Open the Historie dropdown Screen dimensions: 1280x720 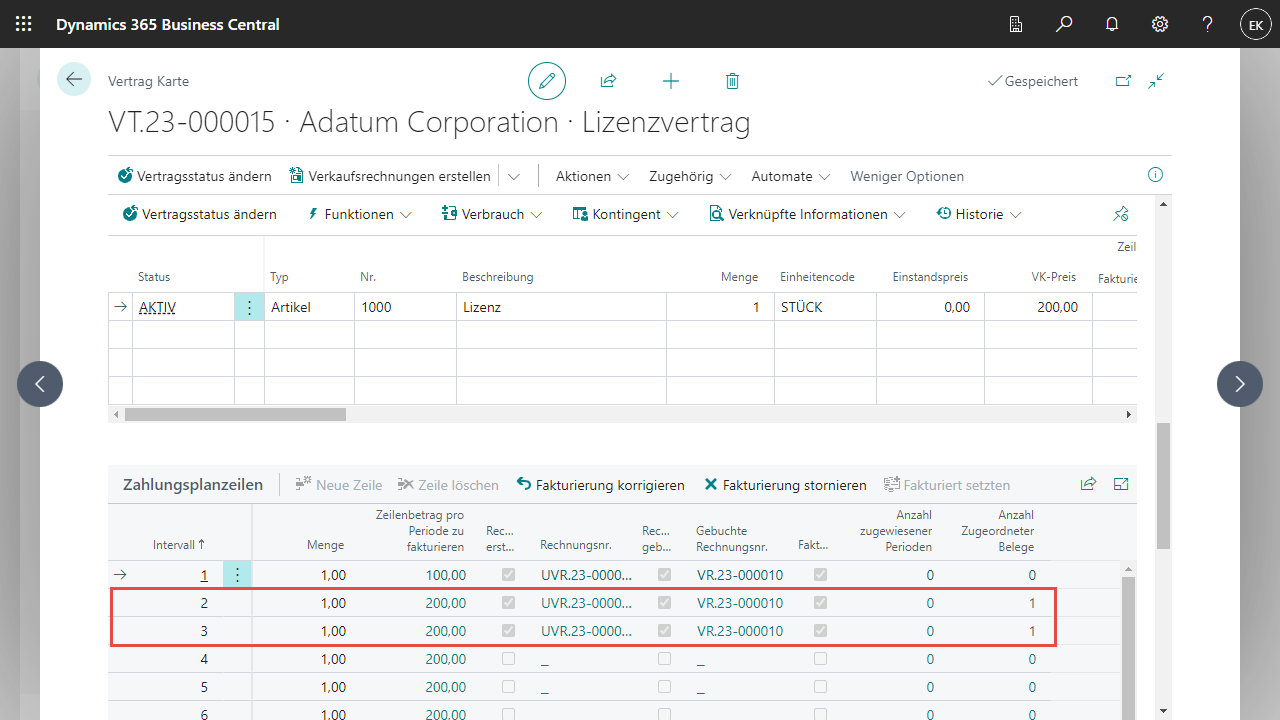click(979, 214)
